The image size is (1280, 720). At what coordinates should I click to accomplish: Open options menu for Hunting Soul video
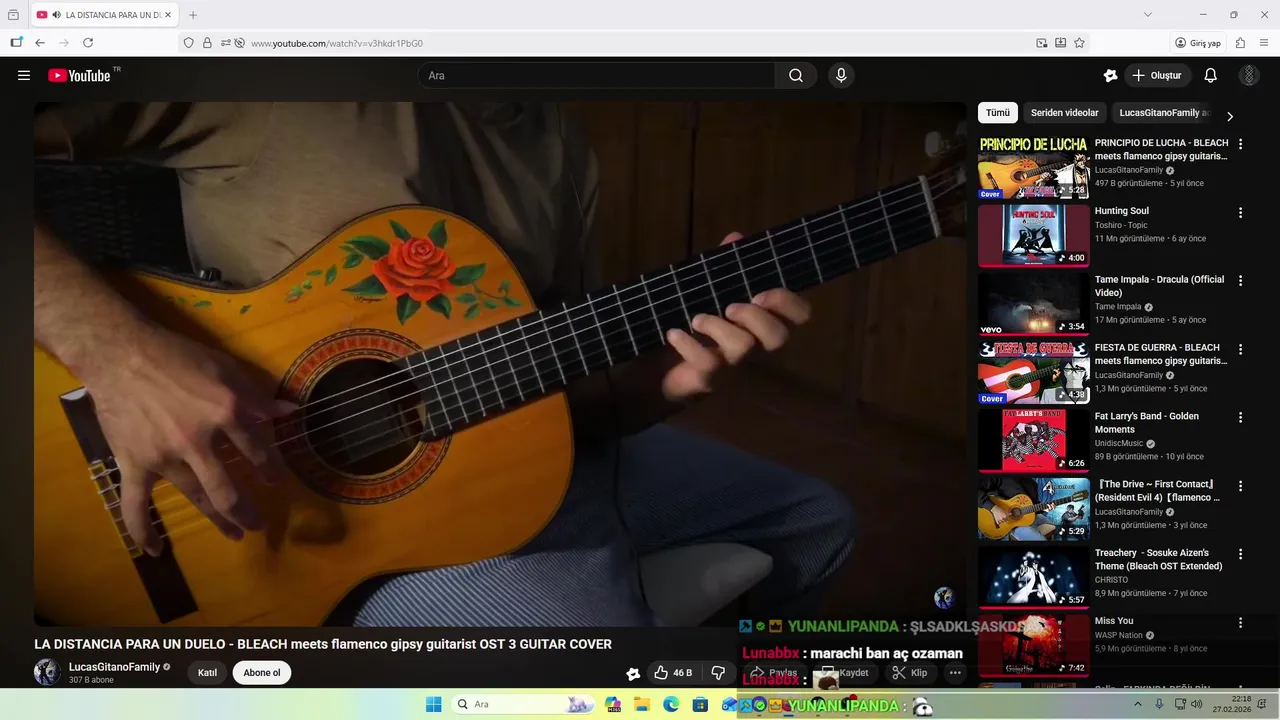coord(1240,213)
